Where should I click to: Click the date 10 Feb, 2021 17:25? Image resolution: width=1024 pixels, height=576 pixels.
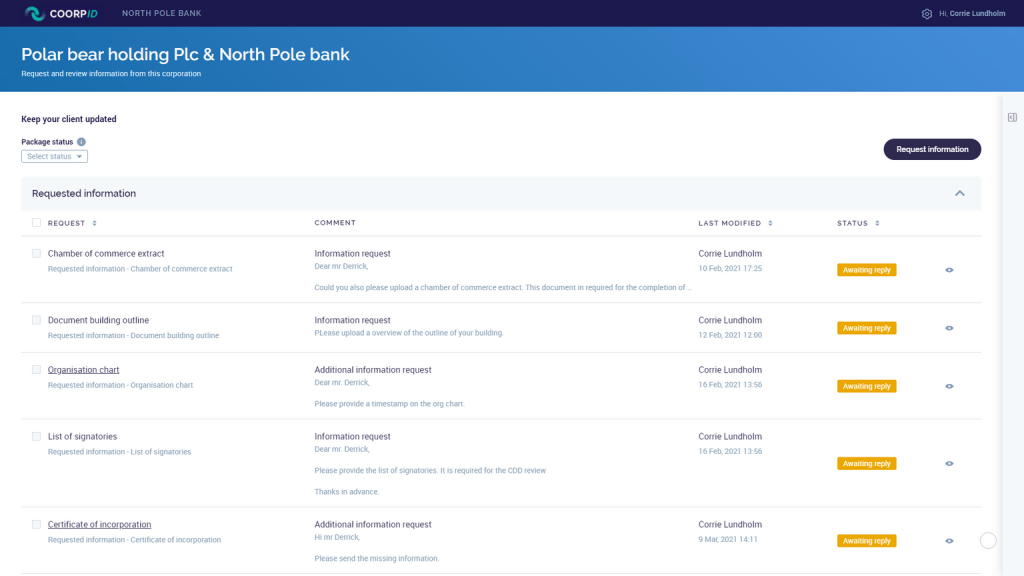(x=730, y=268)
